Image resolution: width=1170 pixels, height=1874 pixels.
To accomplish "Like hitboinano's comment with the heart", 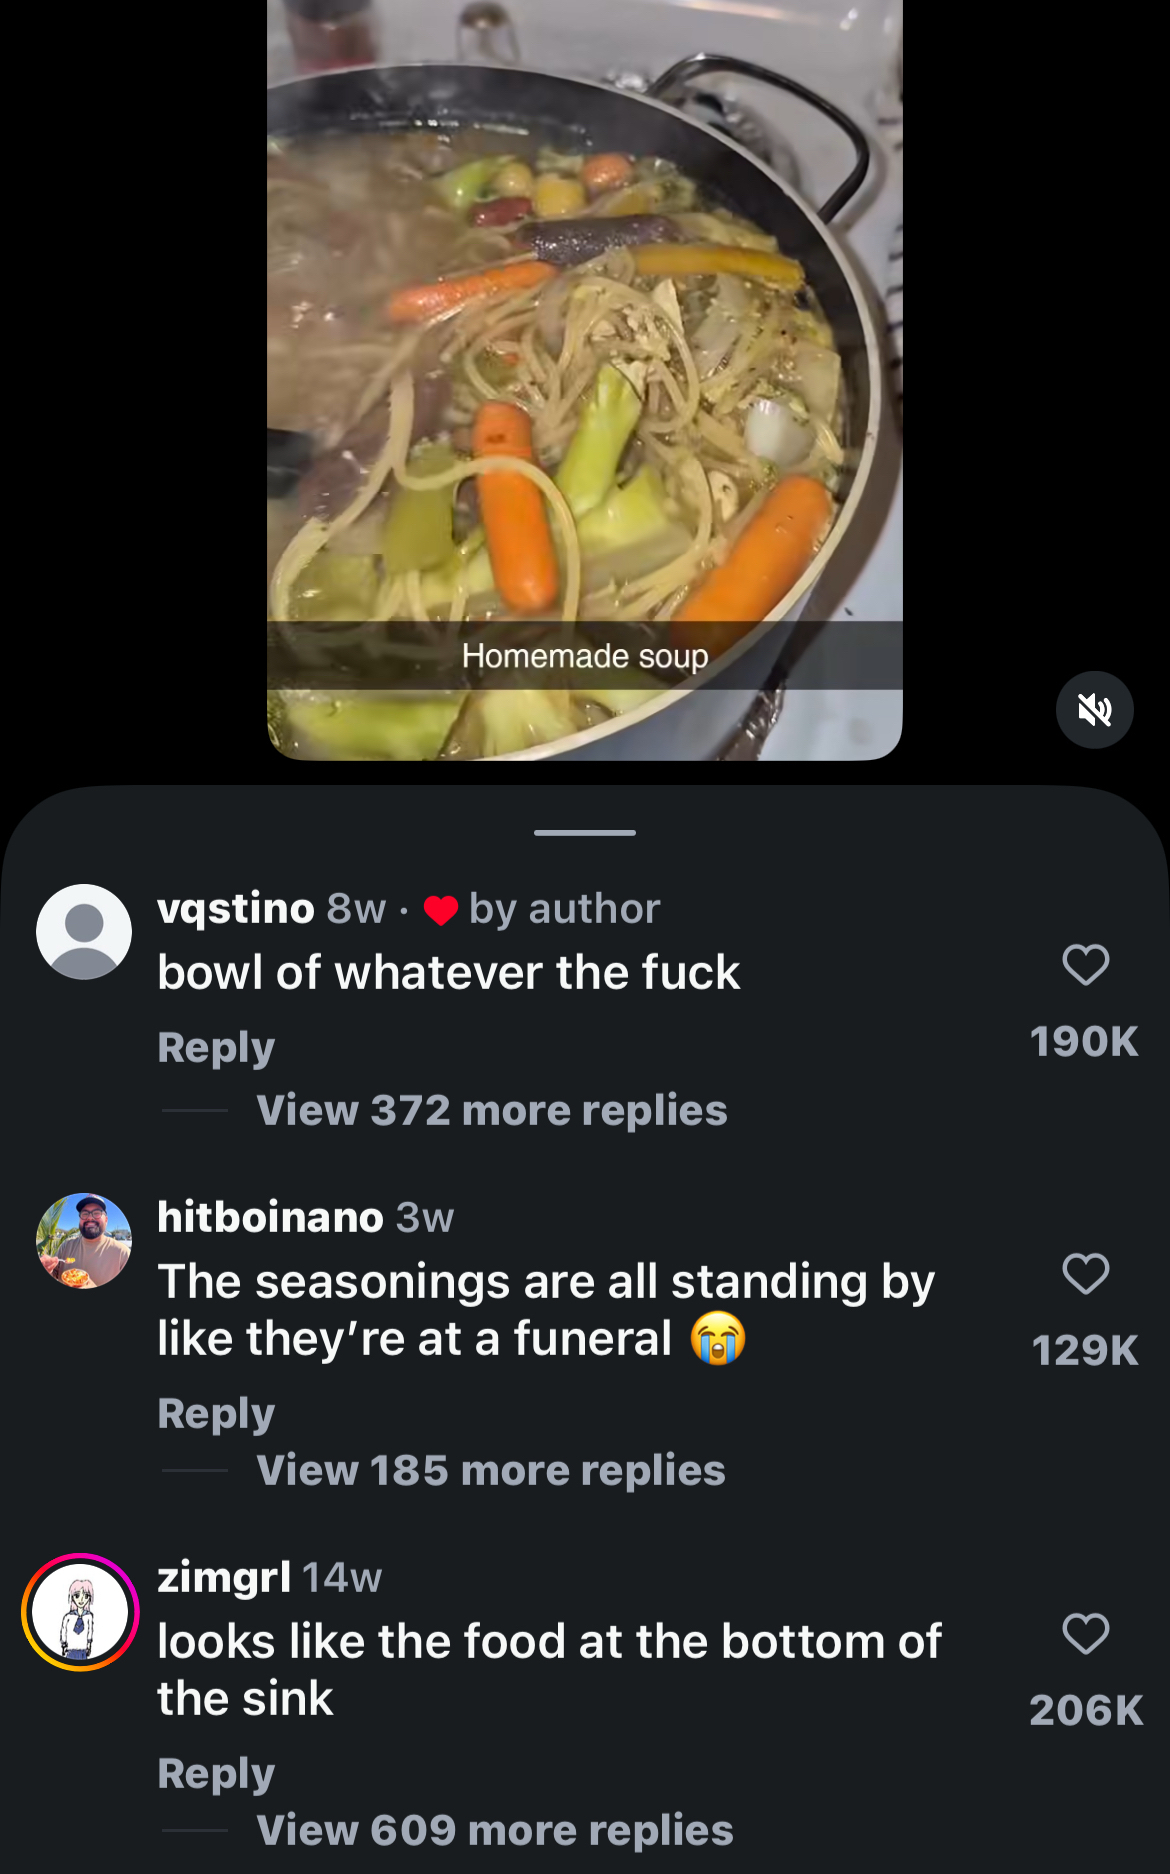I will [1085, 1274].
